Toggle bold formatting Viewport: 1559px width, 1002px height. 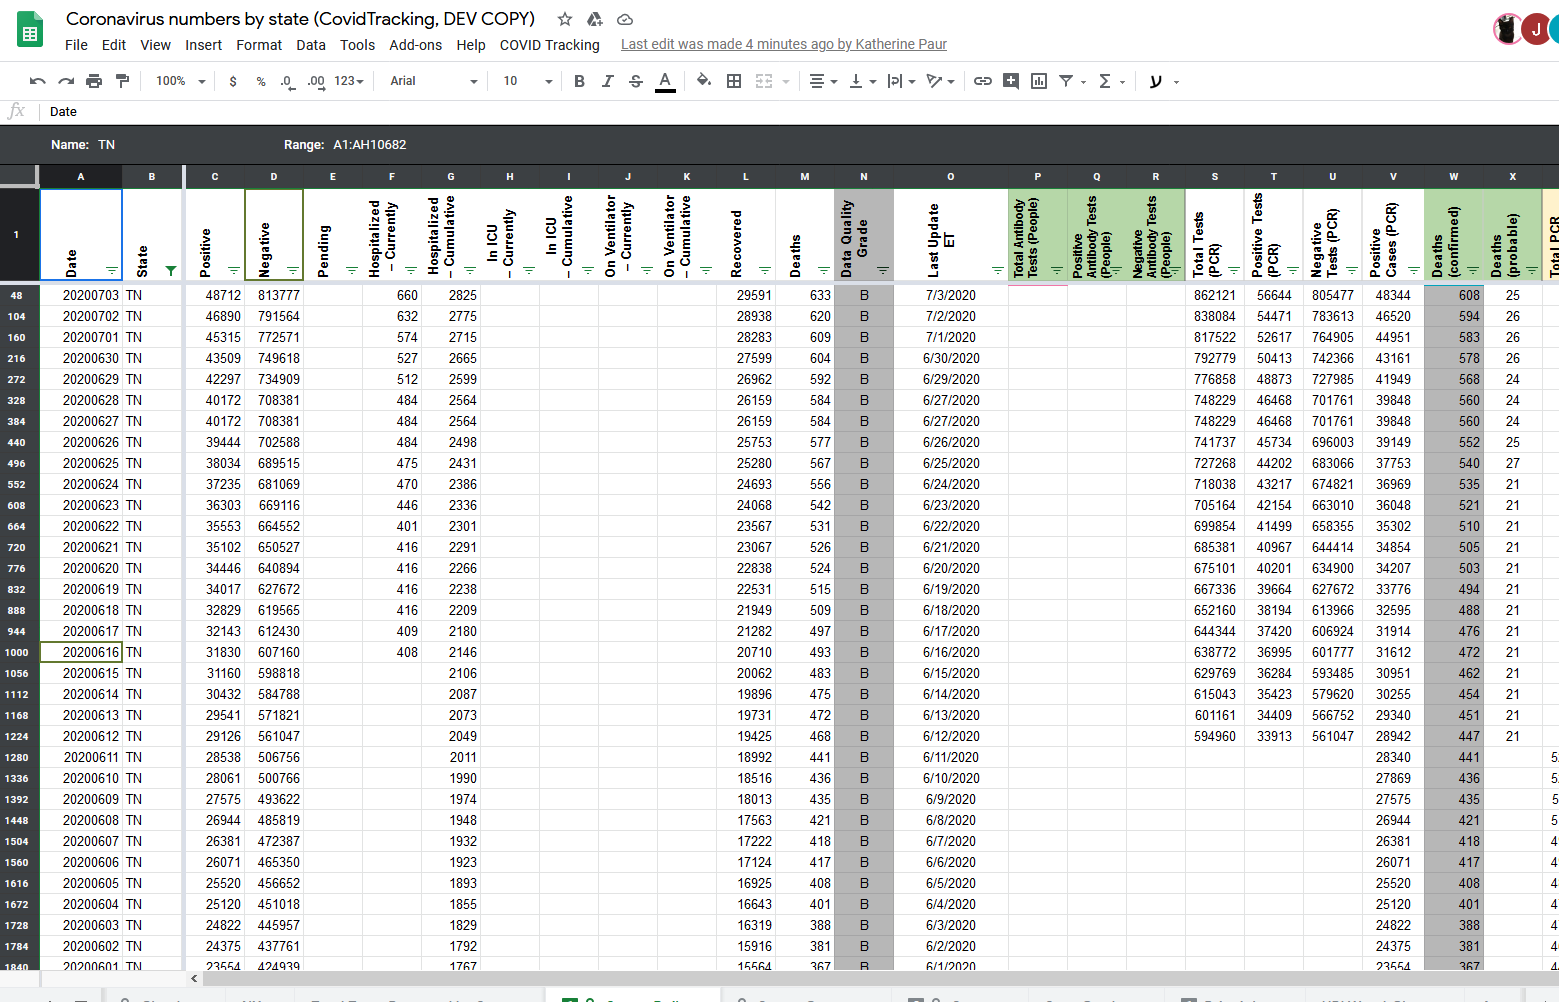pyautogui.click(x=579, y=81)
